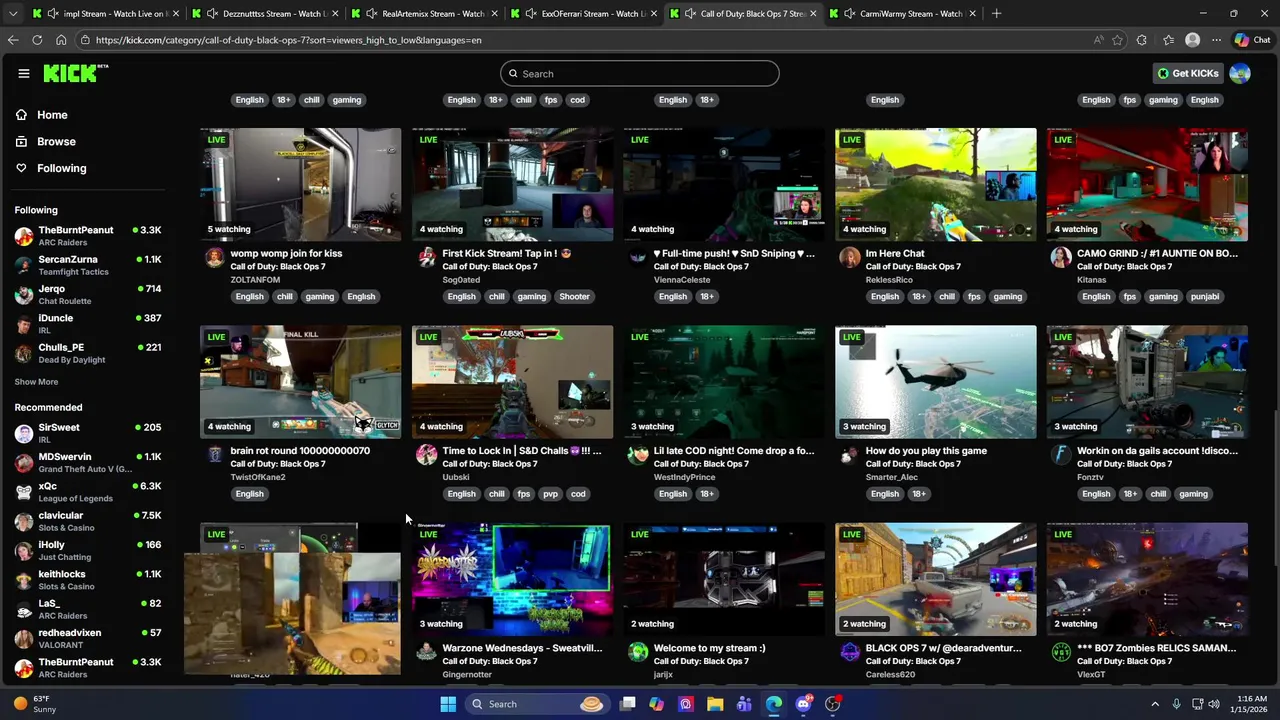Open 'Warzone Wednesdays - Sweatvill...' stream title
The image size is (1280, 720).
point(522,648)
